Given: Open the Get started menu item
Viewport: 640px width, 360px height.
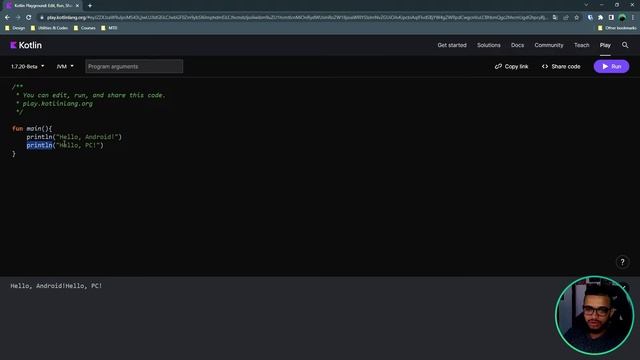Looking at the screenshot, I should [452, 45].
